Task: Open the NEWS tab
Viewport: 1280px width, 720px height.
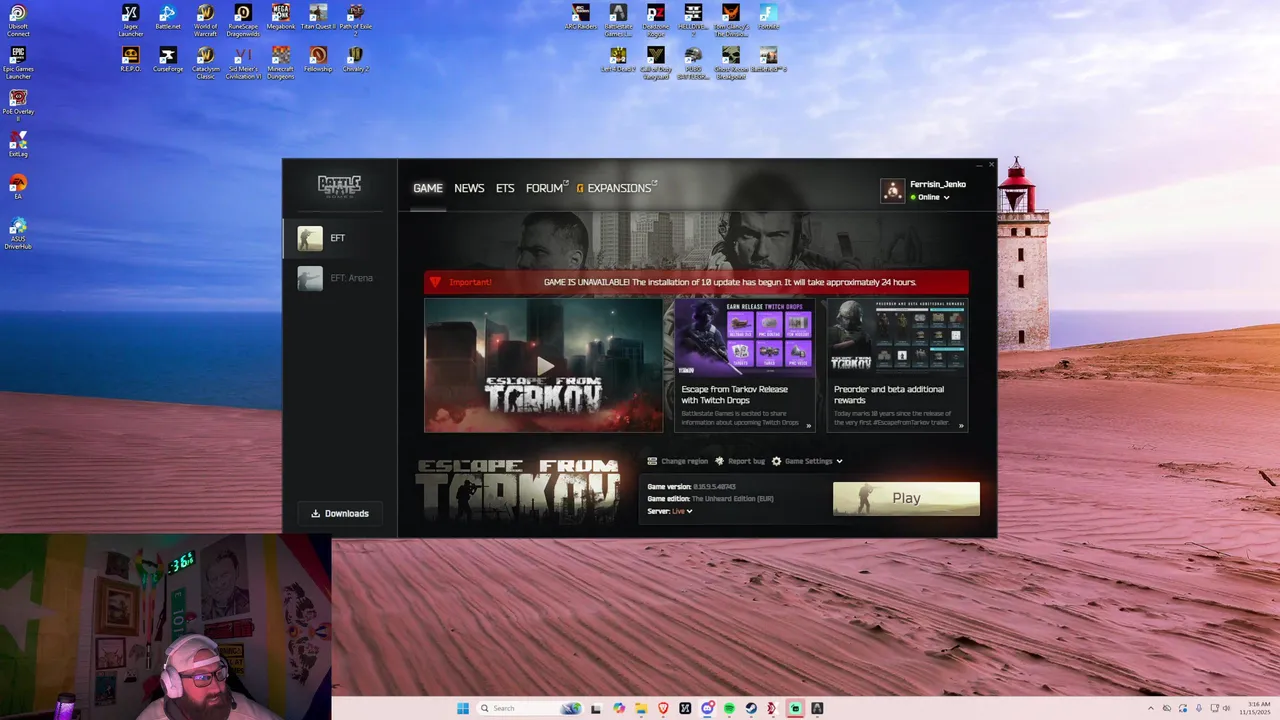Action: point(469,188)
